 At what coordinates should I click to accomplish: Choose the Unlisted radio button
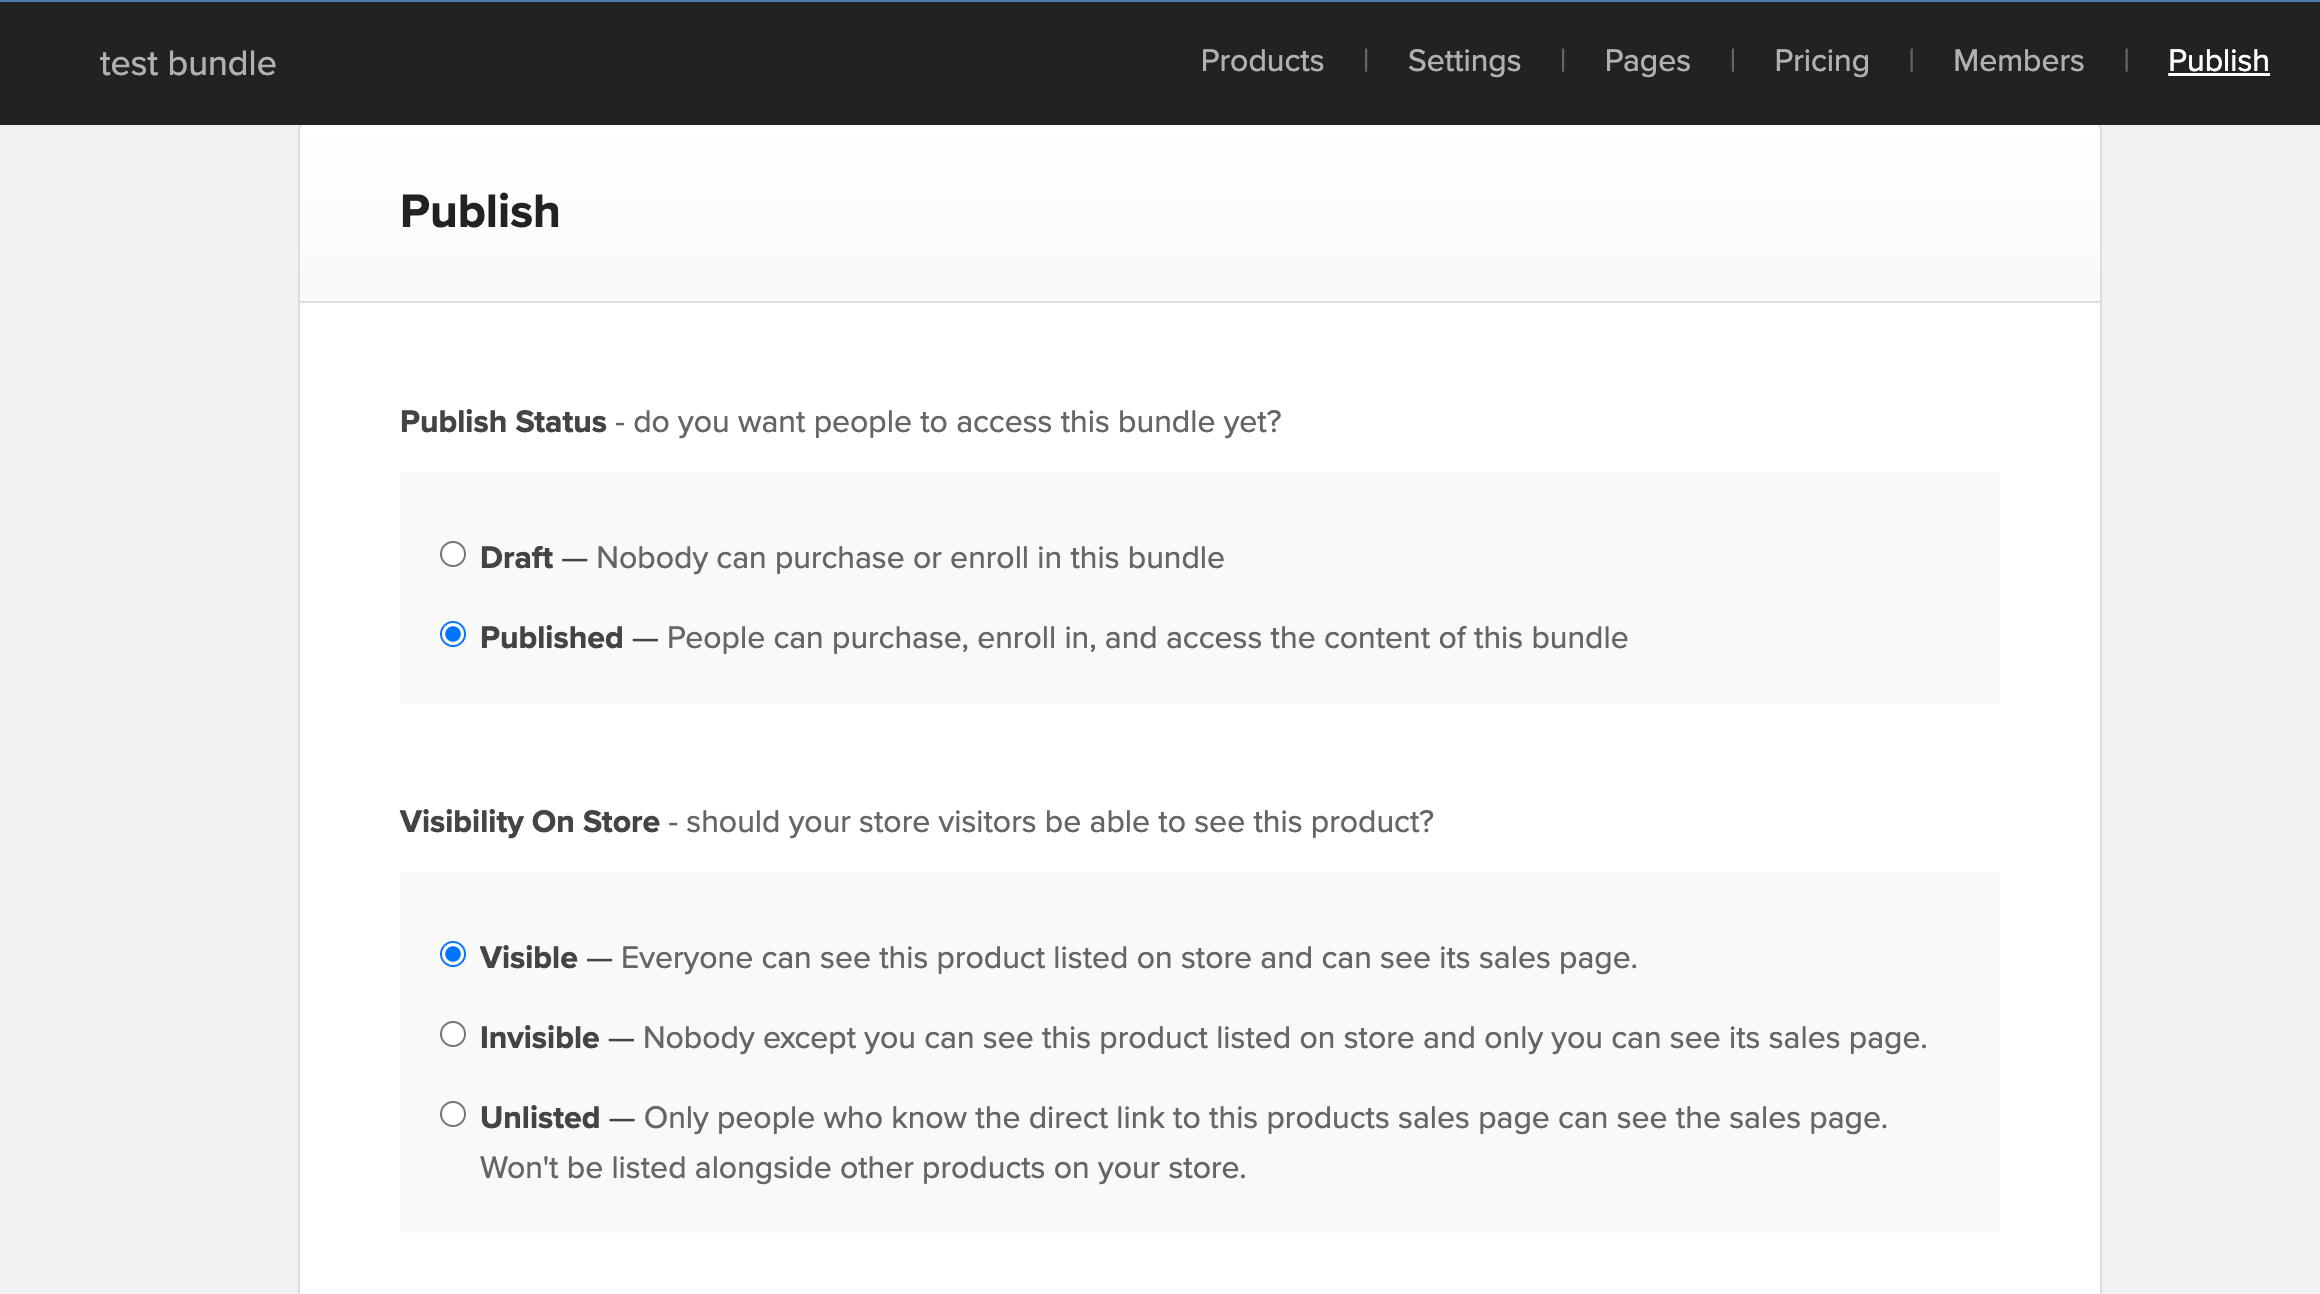point(453,1114)
